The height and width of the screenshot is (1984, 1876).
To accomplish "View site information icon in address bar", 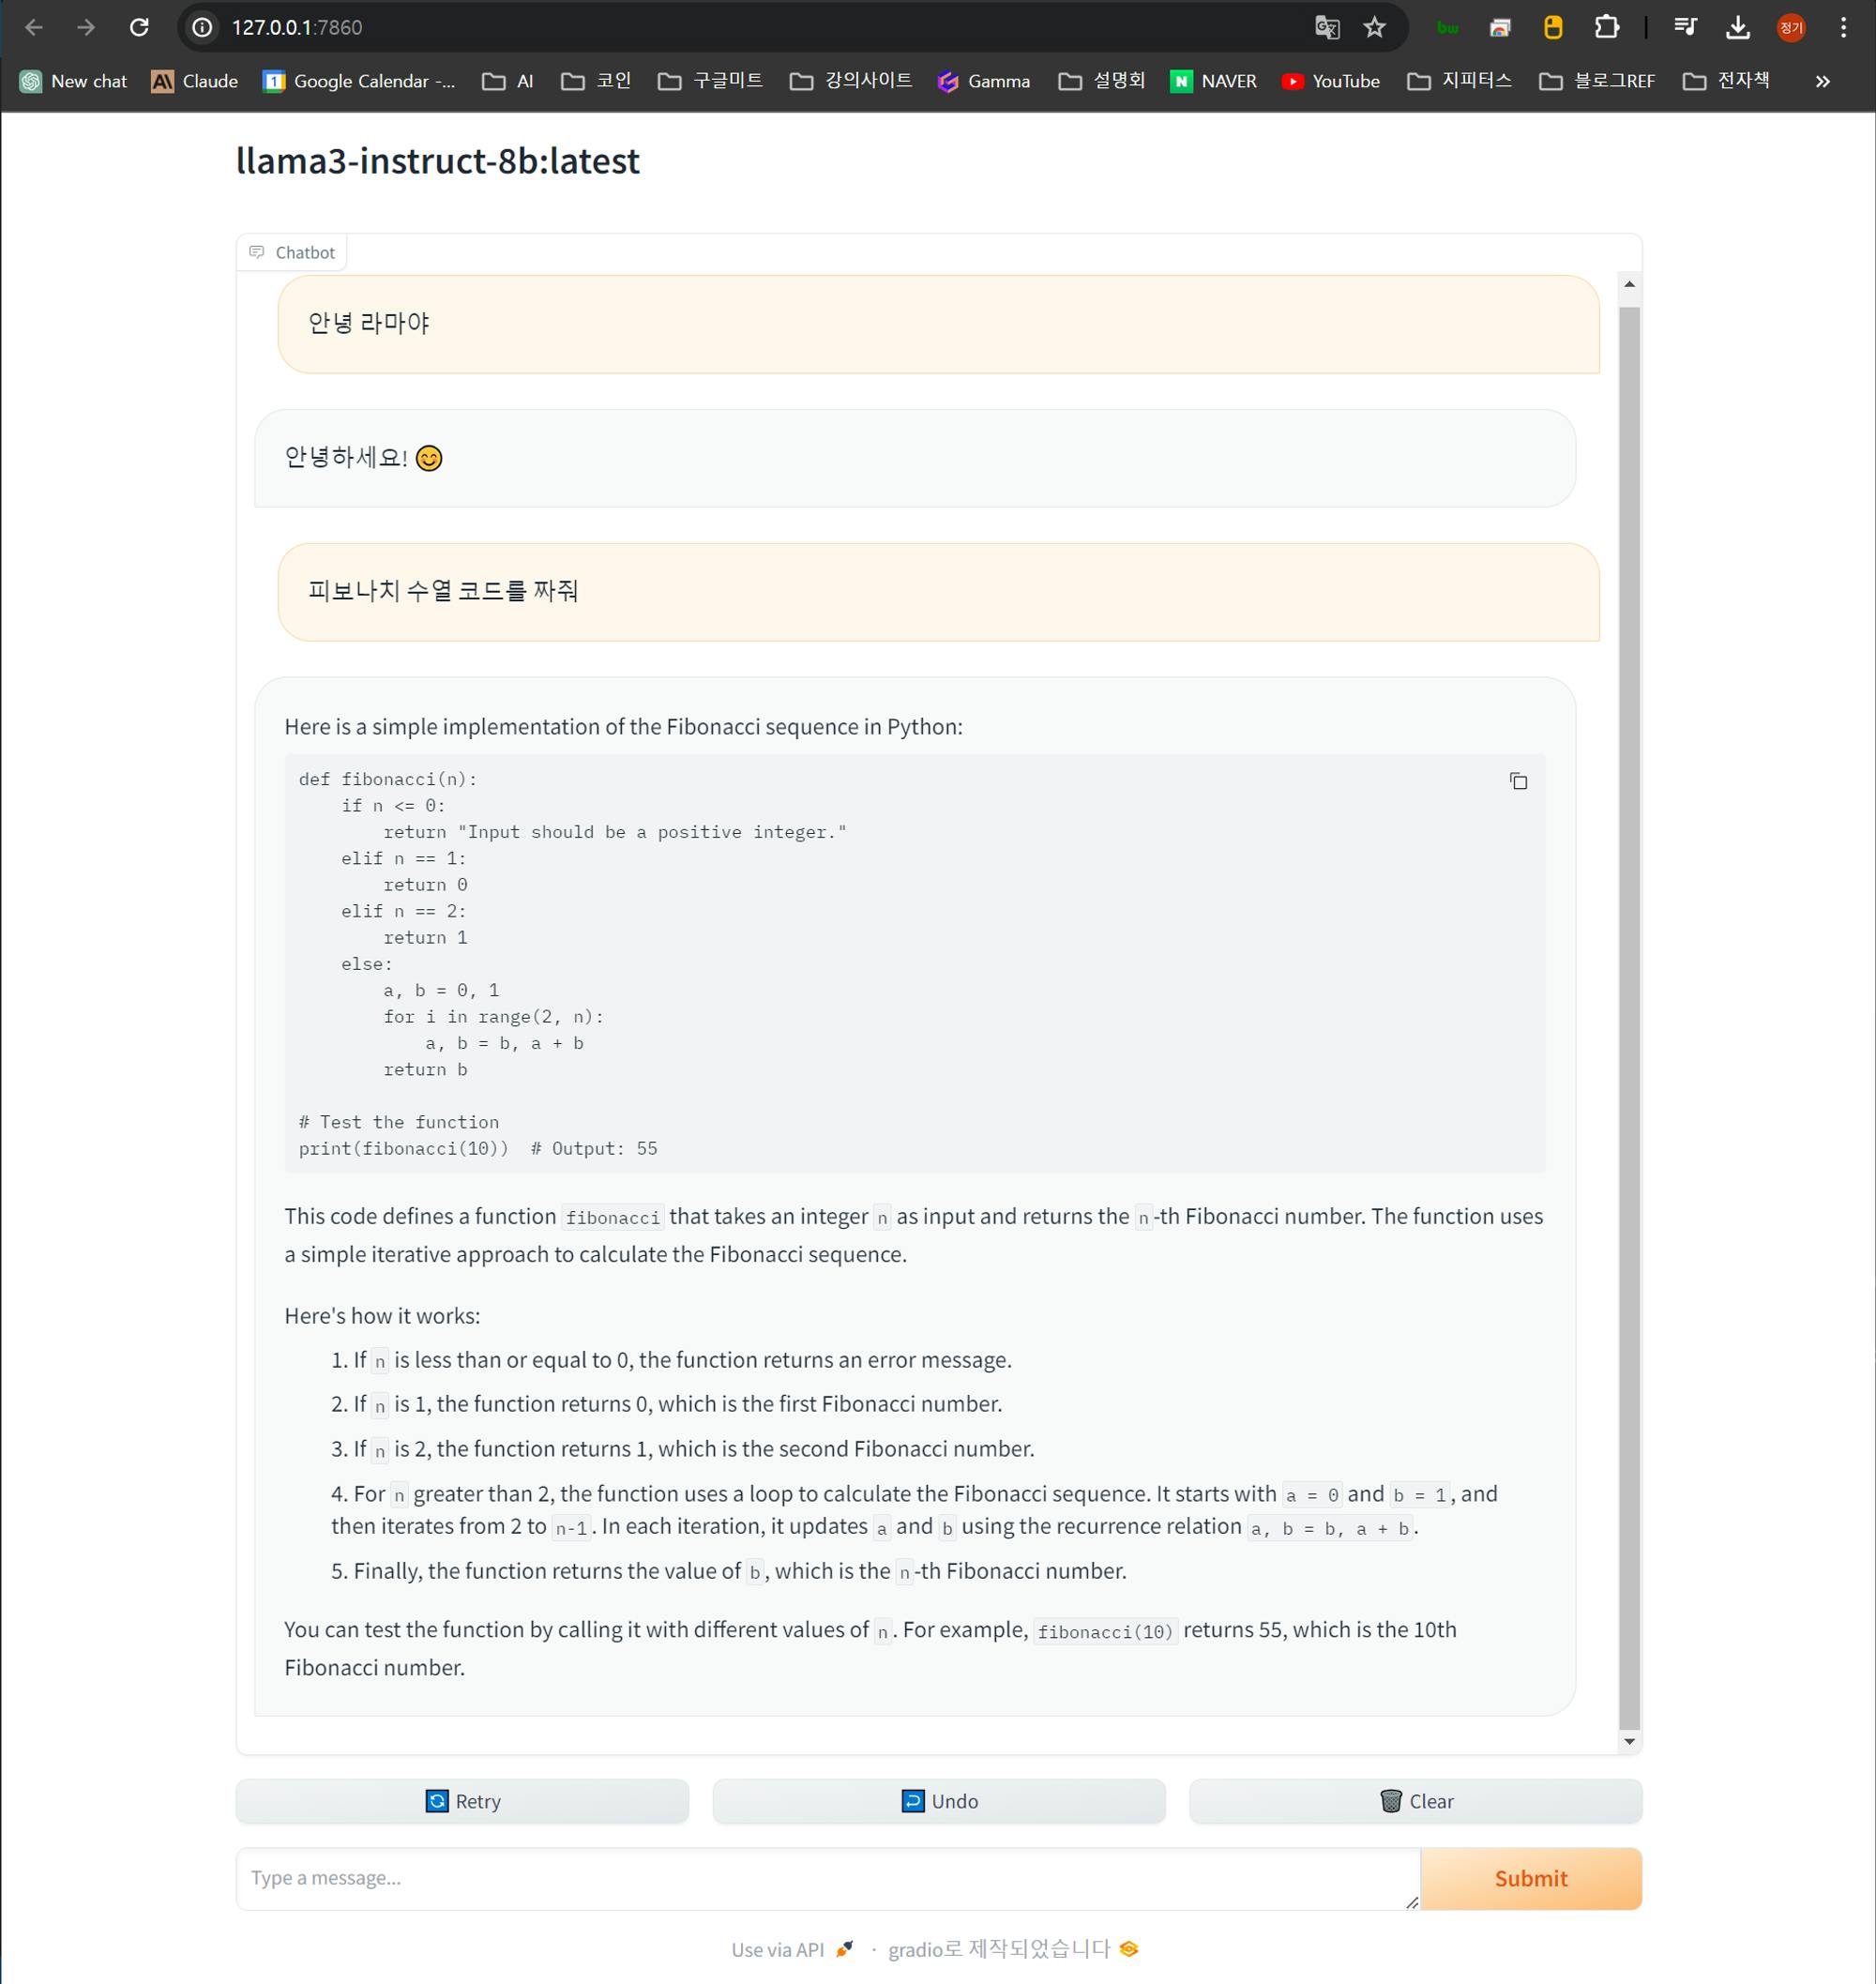I will coord(202,27).
